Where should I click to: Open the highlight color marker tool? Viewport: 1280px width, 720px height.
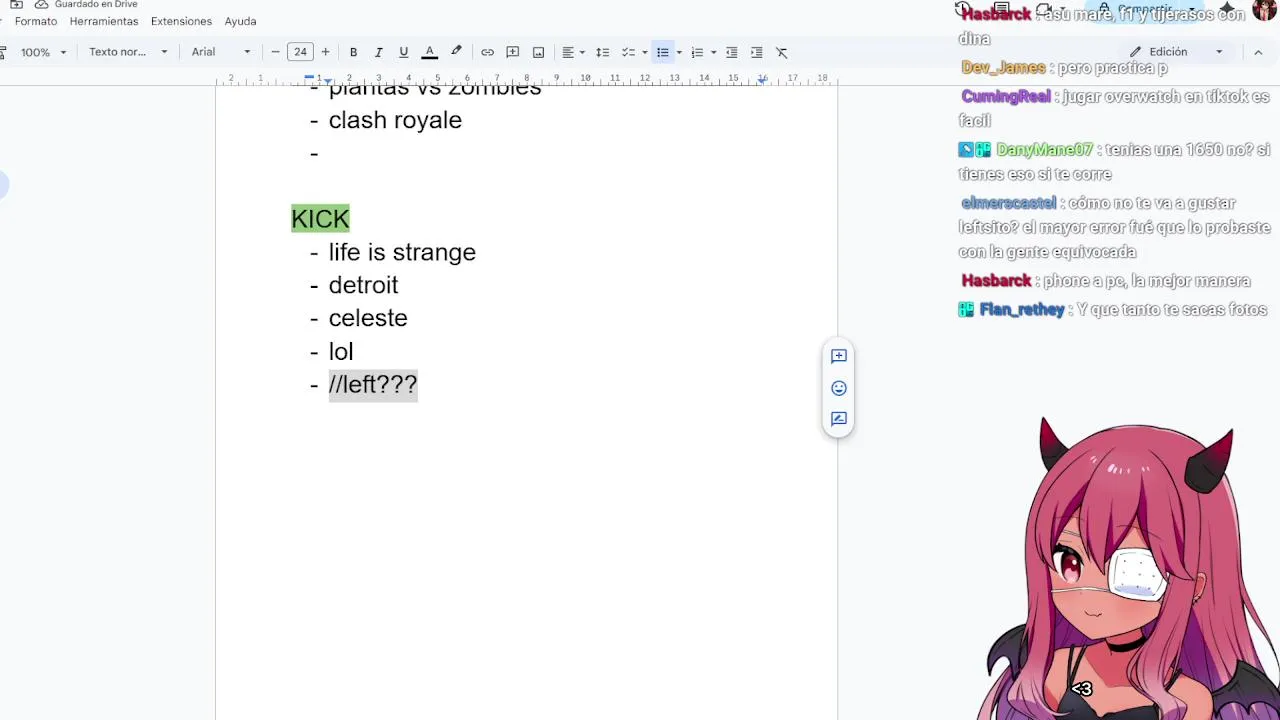pyautogui.click(x=456, y=52)
